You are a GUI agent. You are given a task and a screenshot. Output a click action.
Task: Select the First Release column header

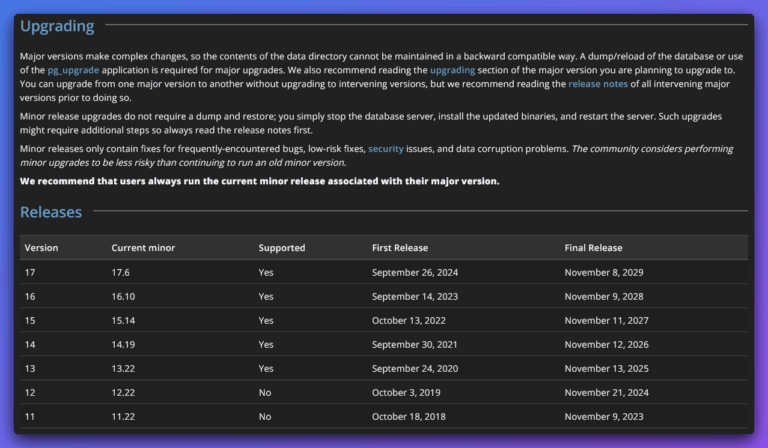point(400,248)
